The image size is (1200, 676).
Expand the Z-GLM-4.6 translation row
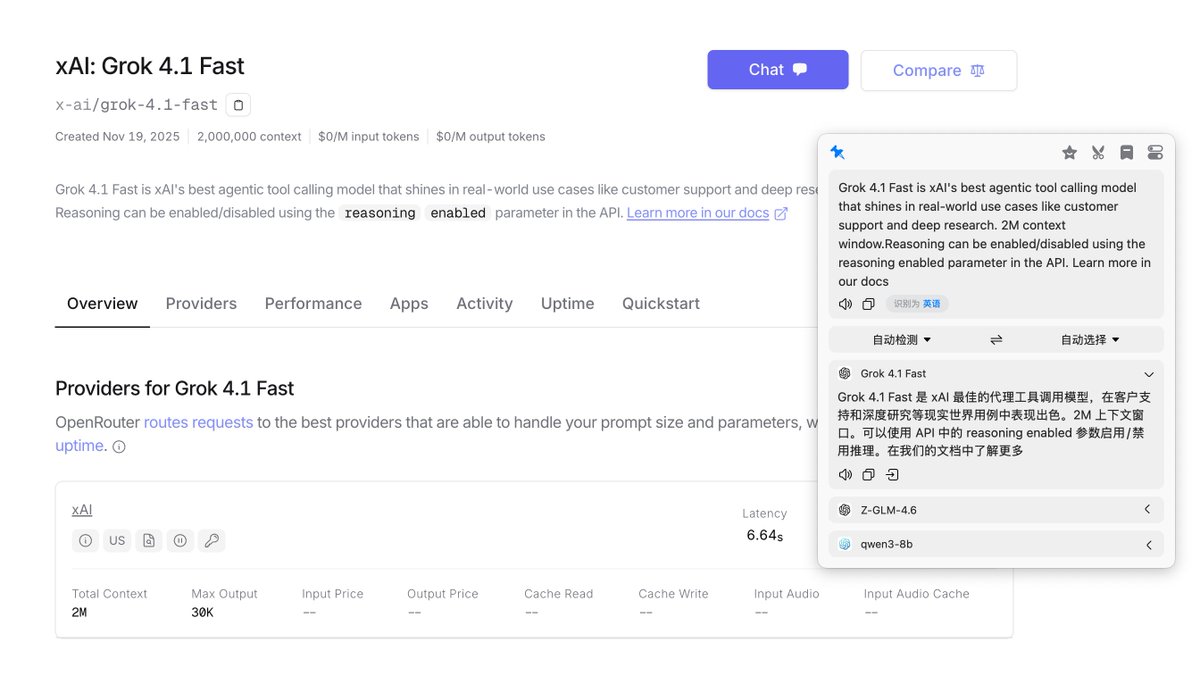[1148, 510]
